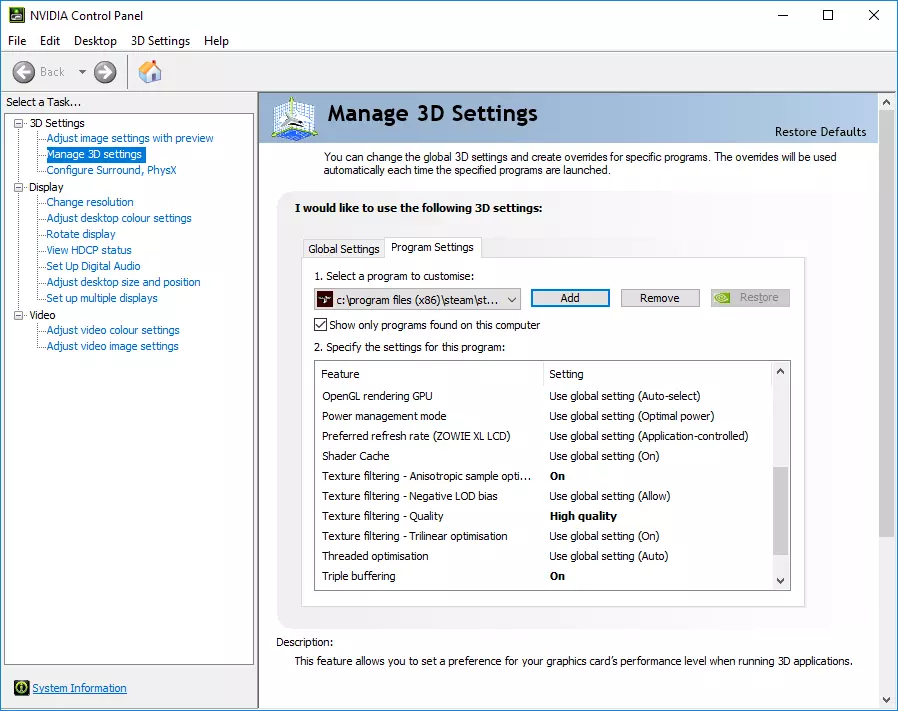This screenshot has width=898, height=711.
Task: Toggle Show only programs found on this computer
Action: [x=321, y=325]
